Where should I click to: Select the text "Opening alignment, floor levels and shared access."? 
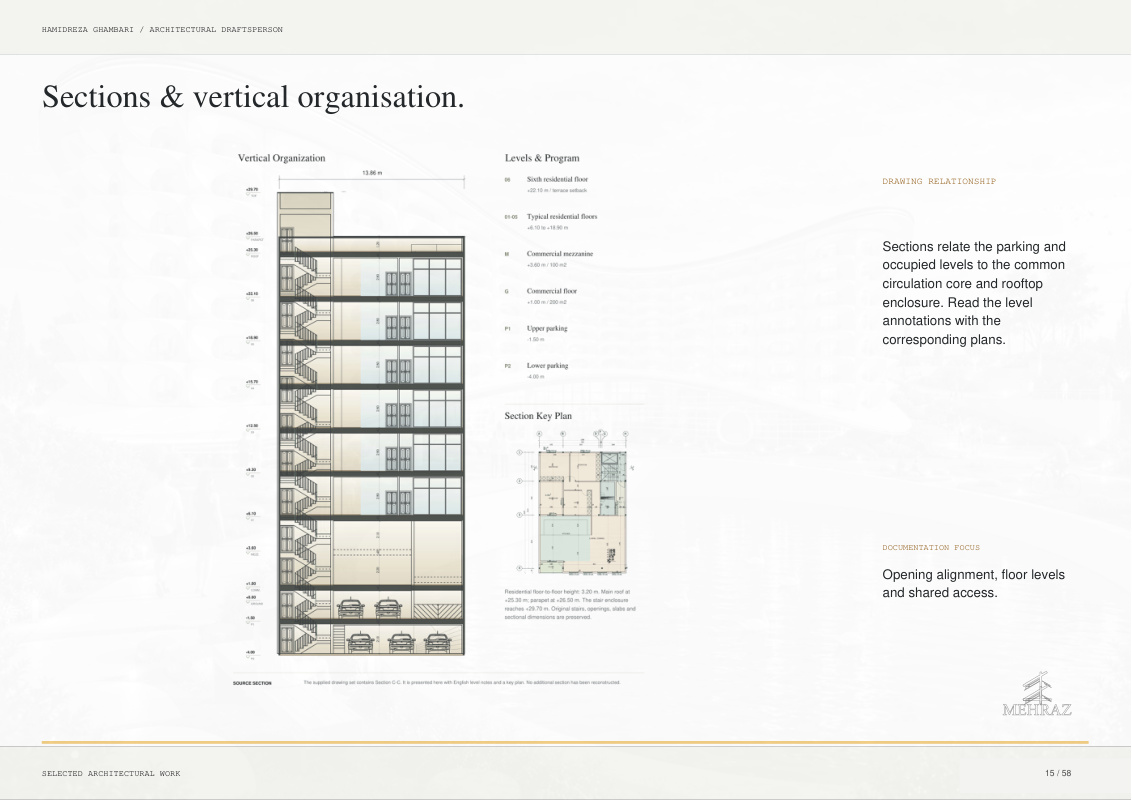pos(974,583)
